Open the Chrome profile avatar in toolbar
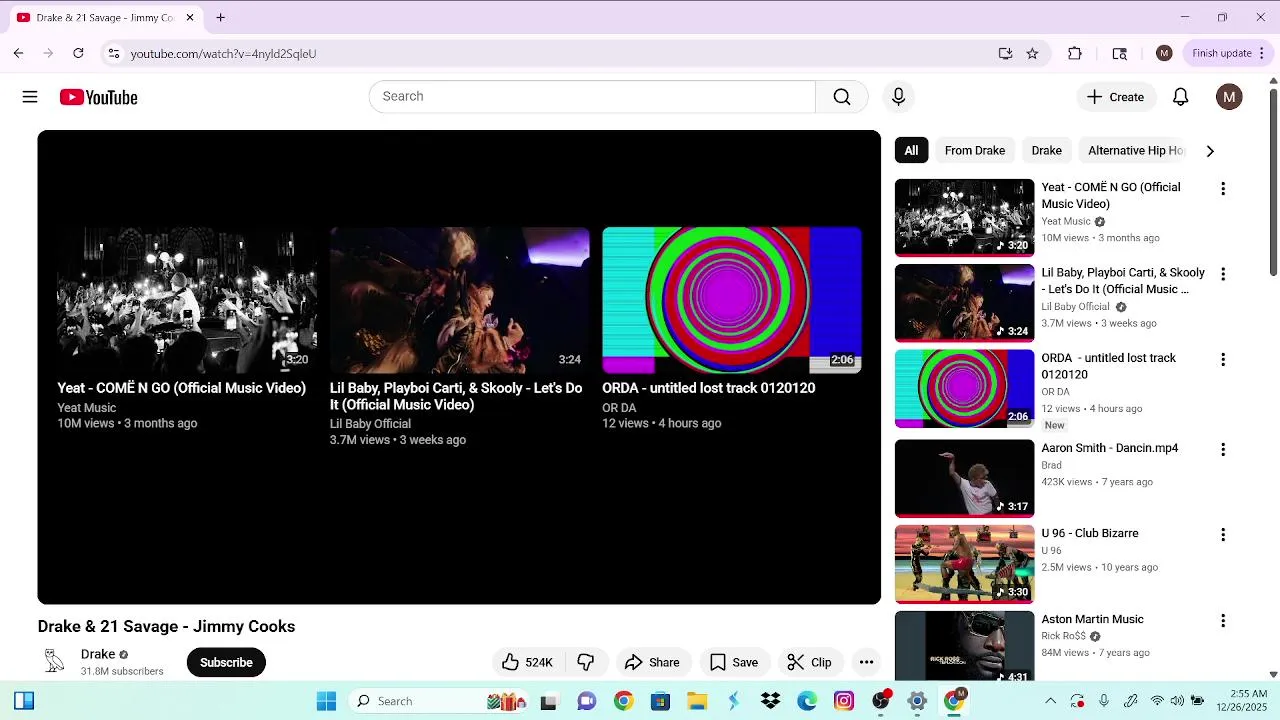 click(1164, 53)
